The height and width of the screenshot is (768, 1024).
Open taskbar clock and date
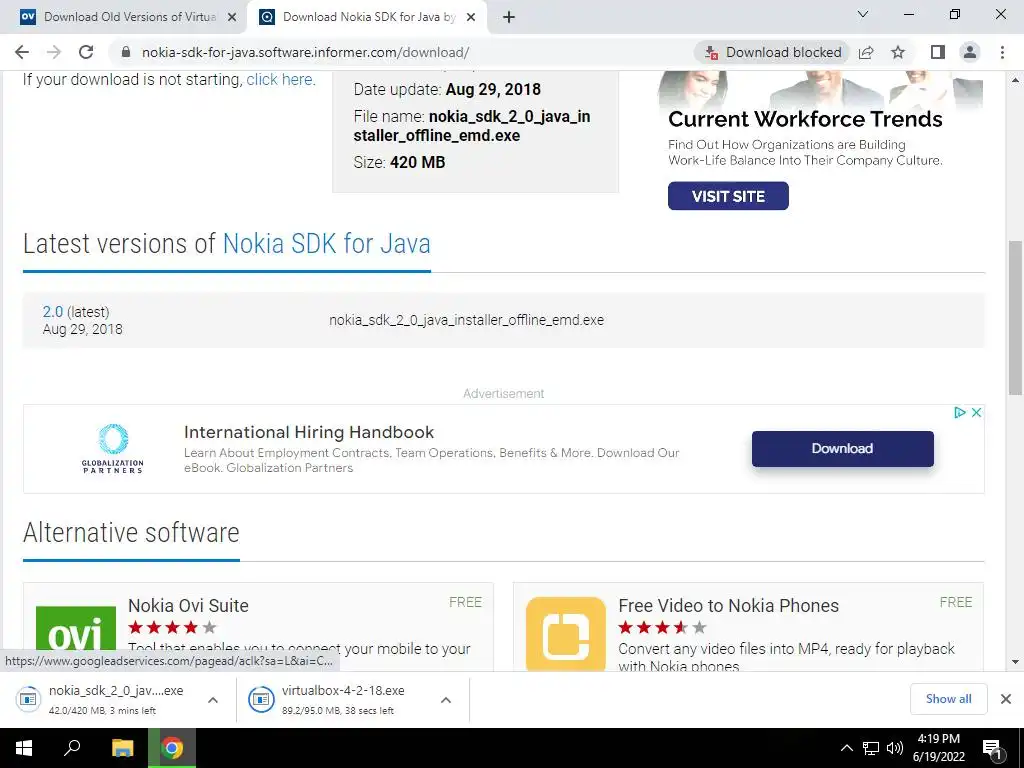tap(938, 748)
